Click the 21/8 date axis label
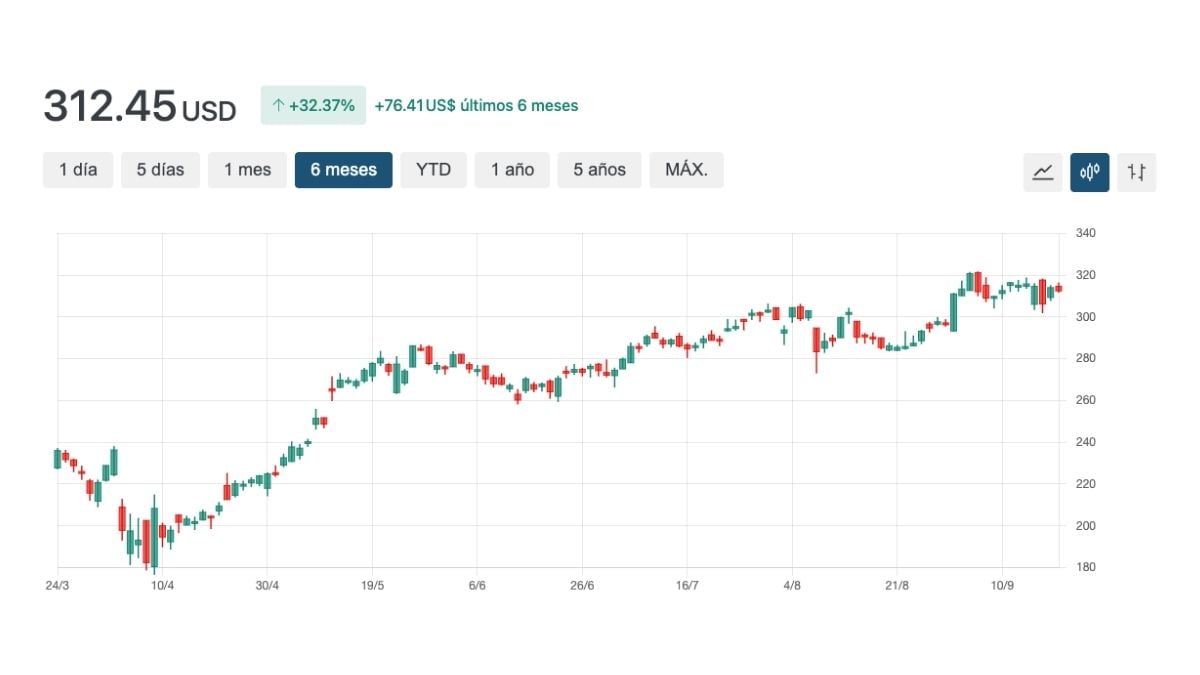The height and width of the screenshot is (675, 1200). click(897, 585)
